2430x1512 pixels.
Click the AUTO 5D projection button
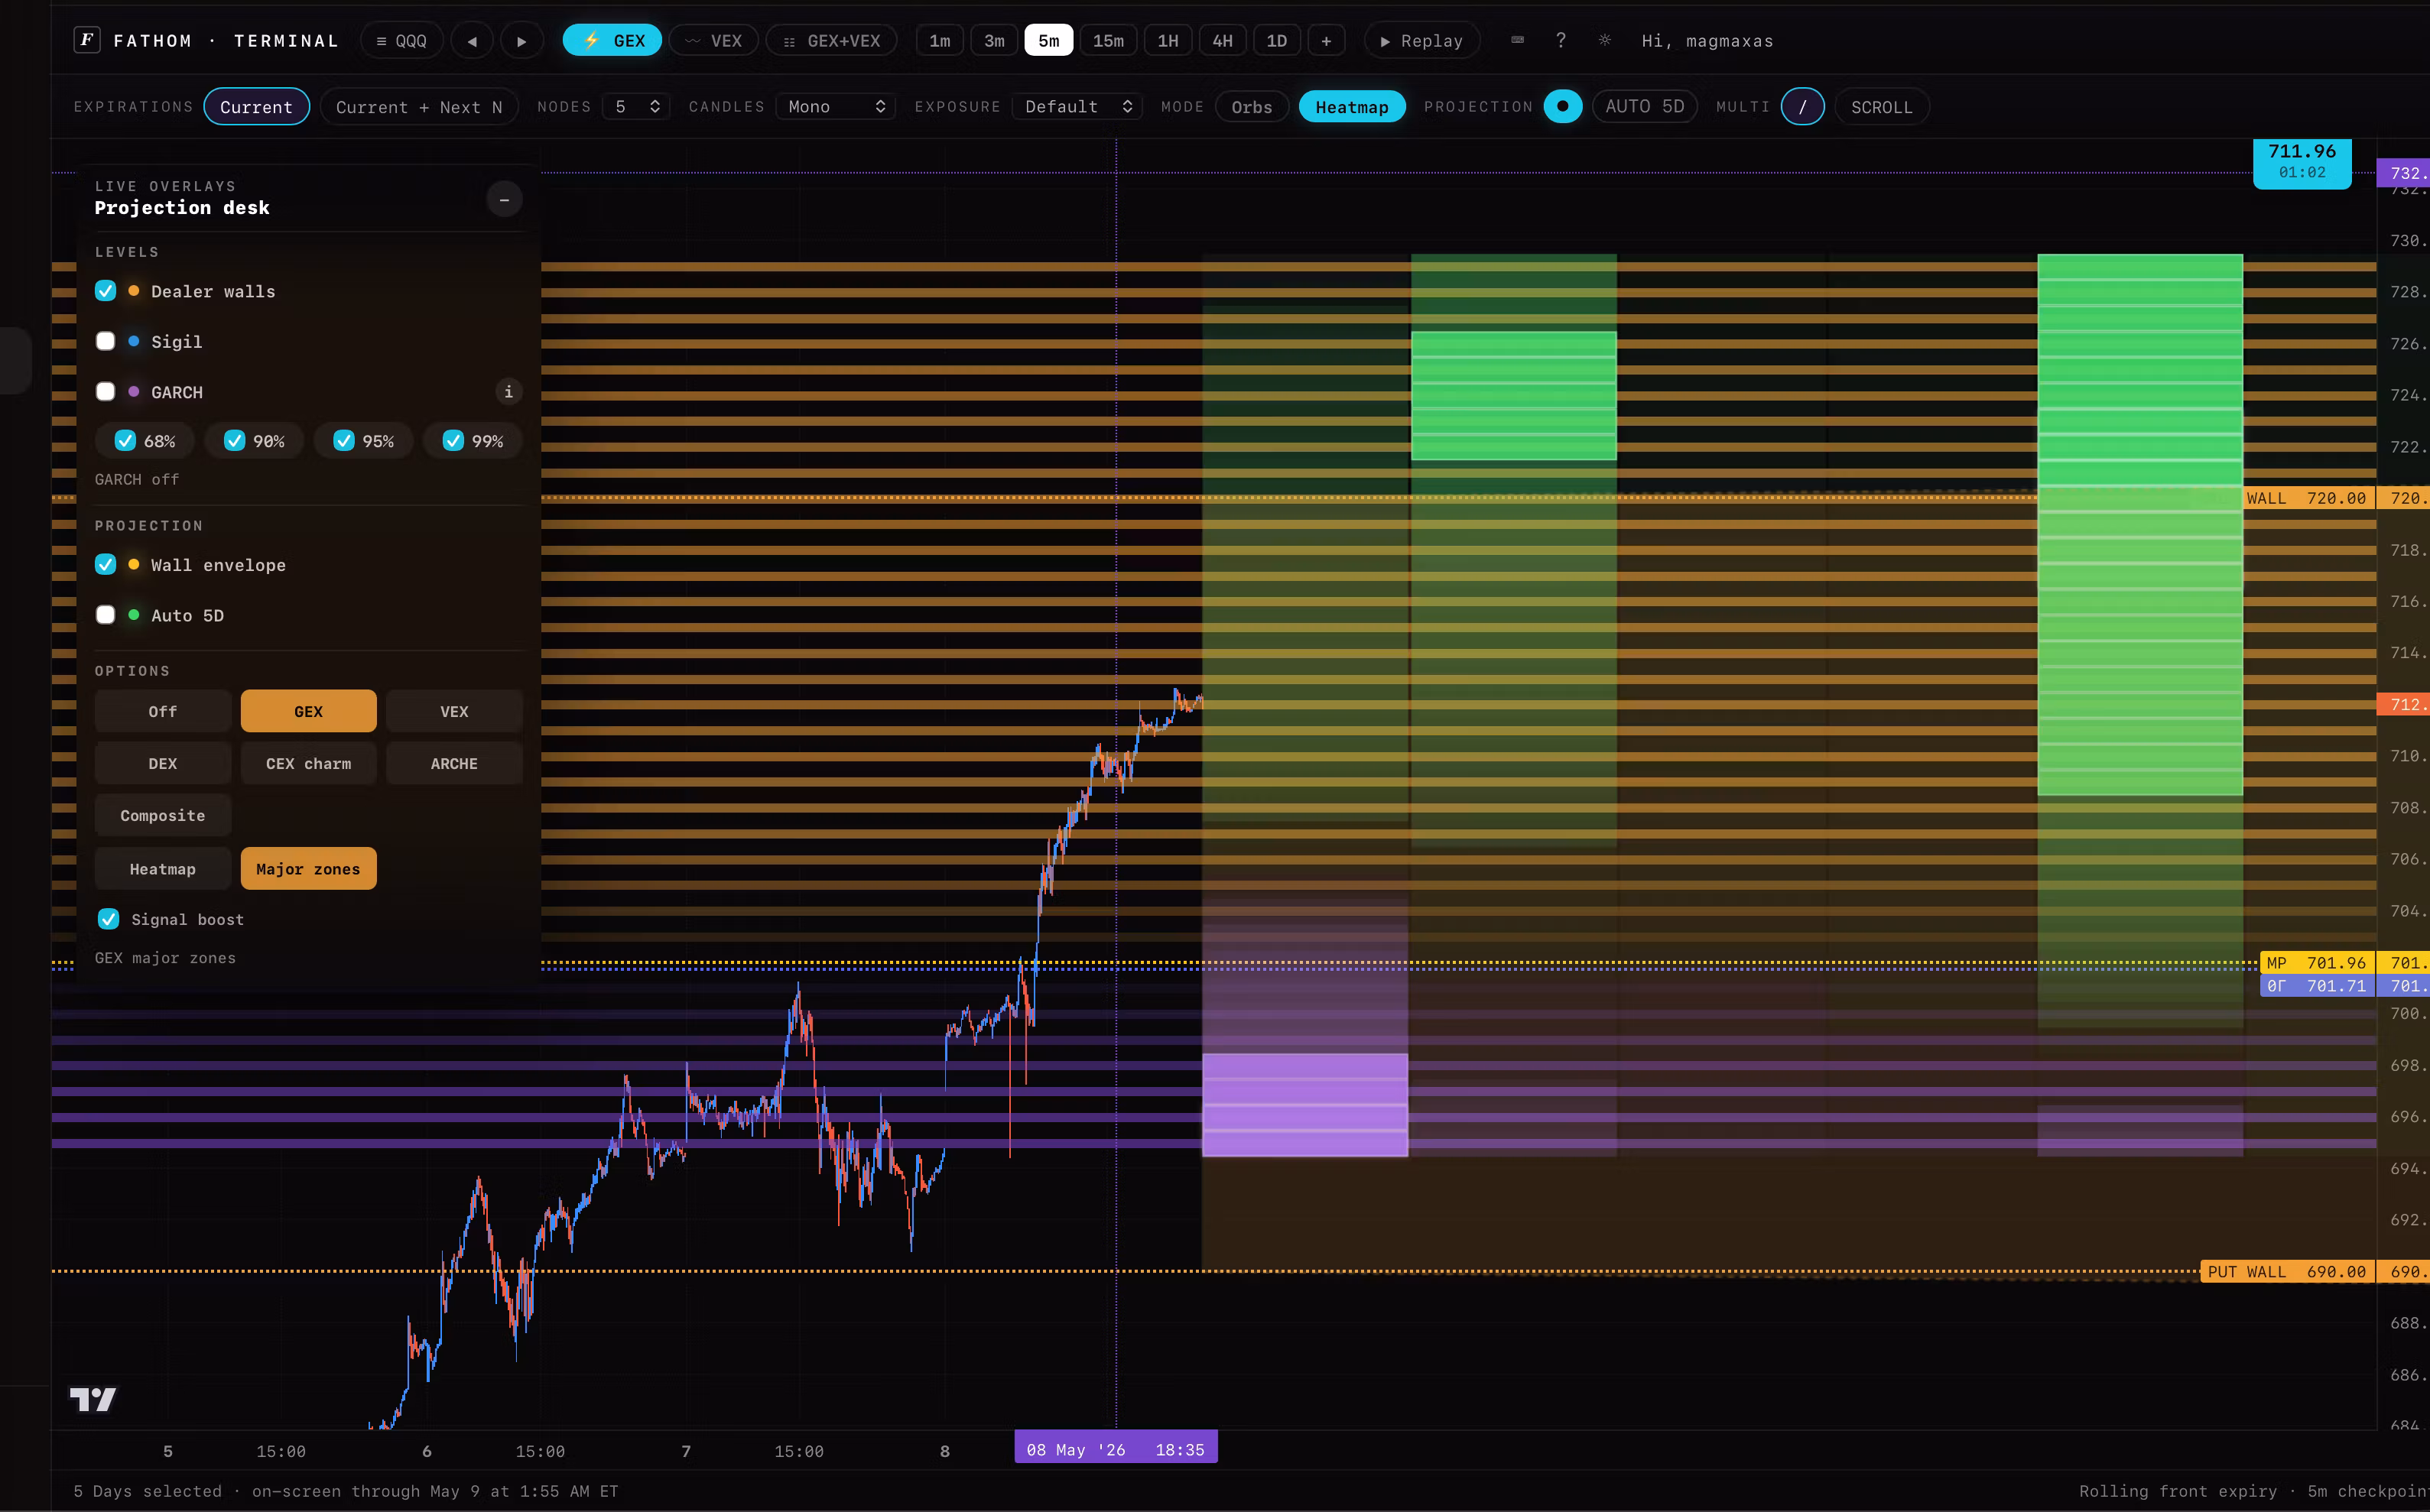tap(1645, 107)
